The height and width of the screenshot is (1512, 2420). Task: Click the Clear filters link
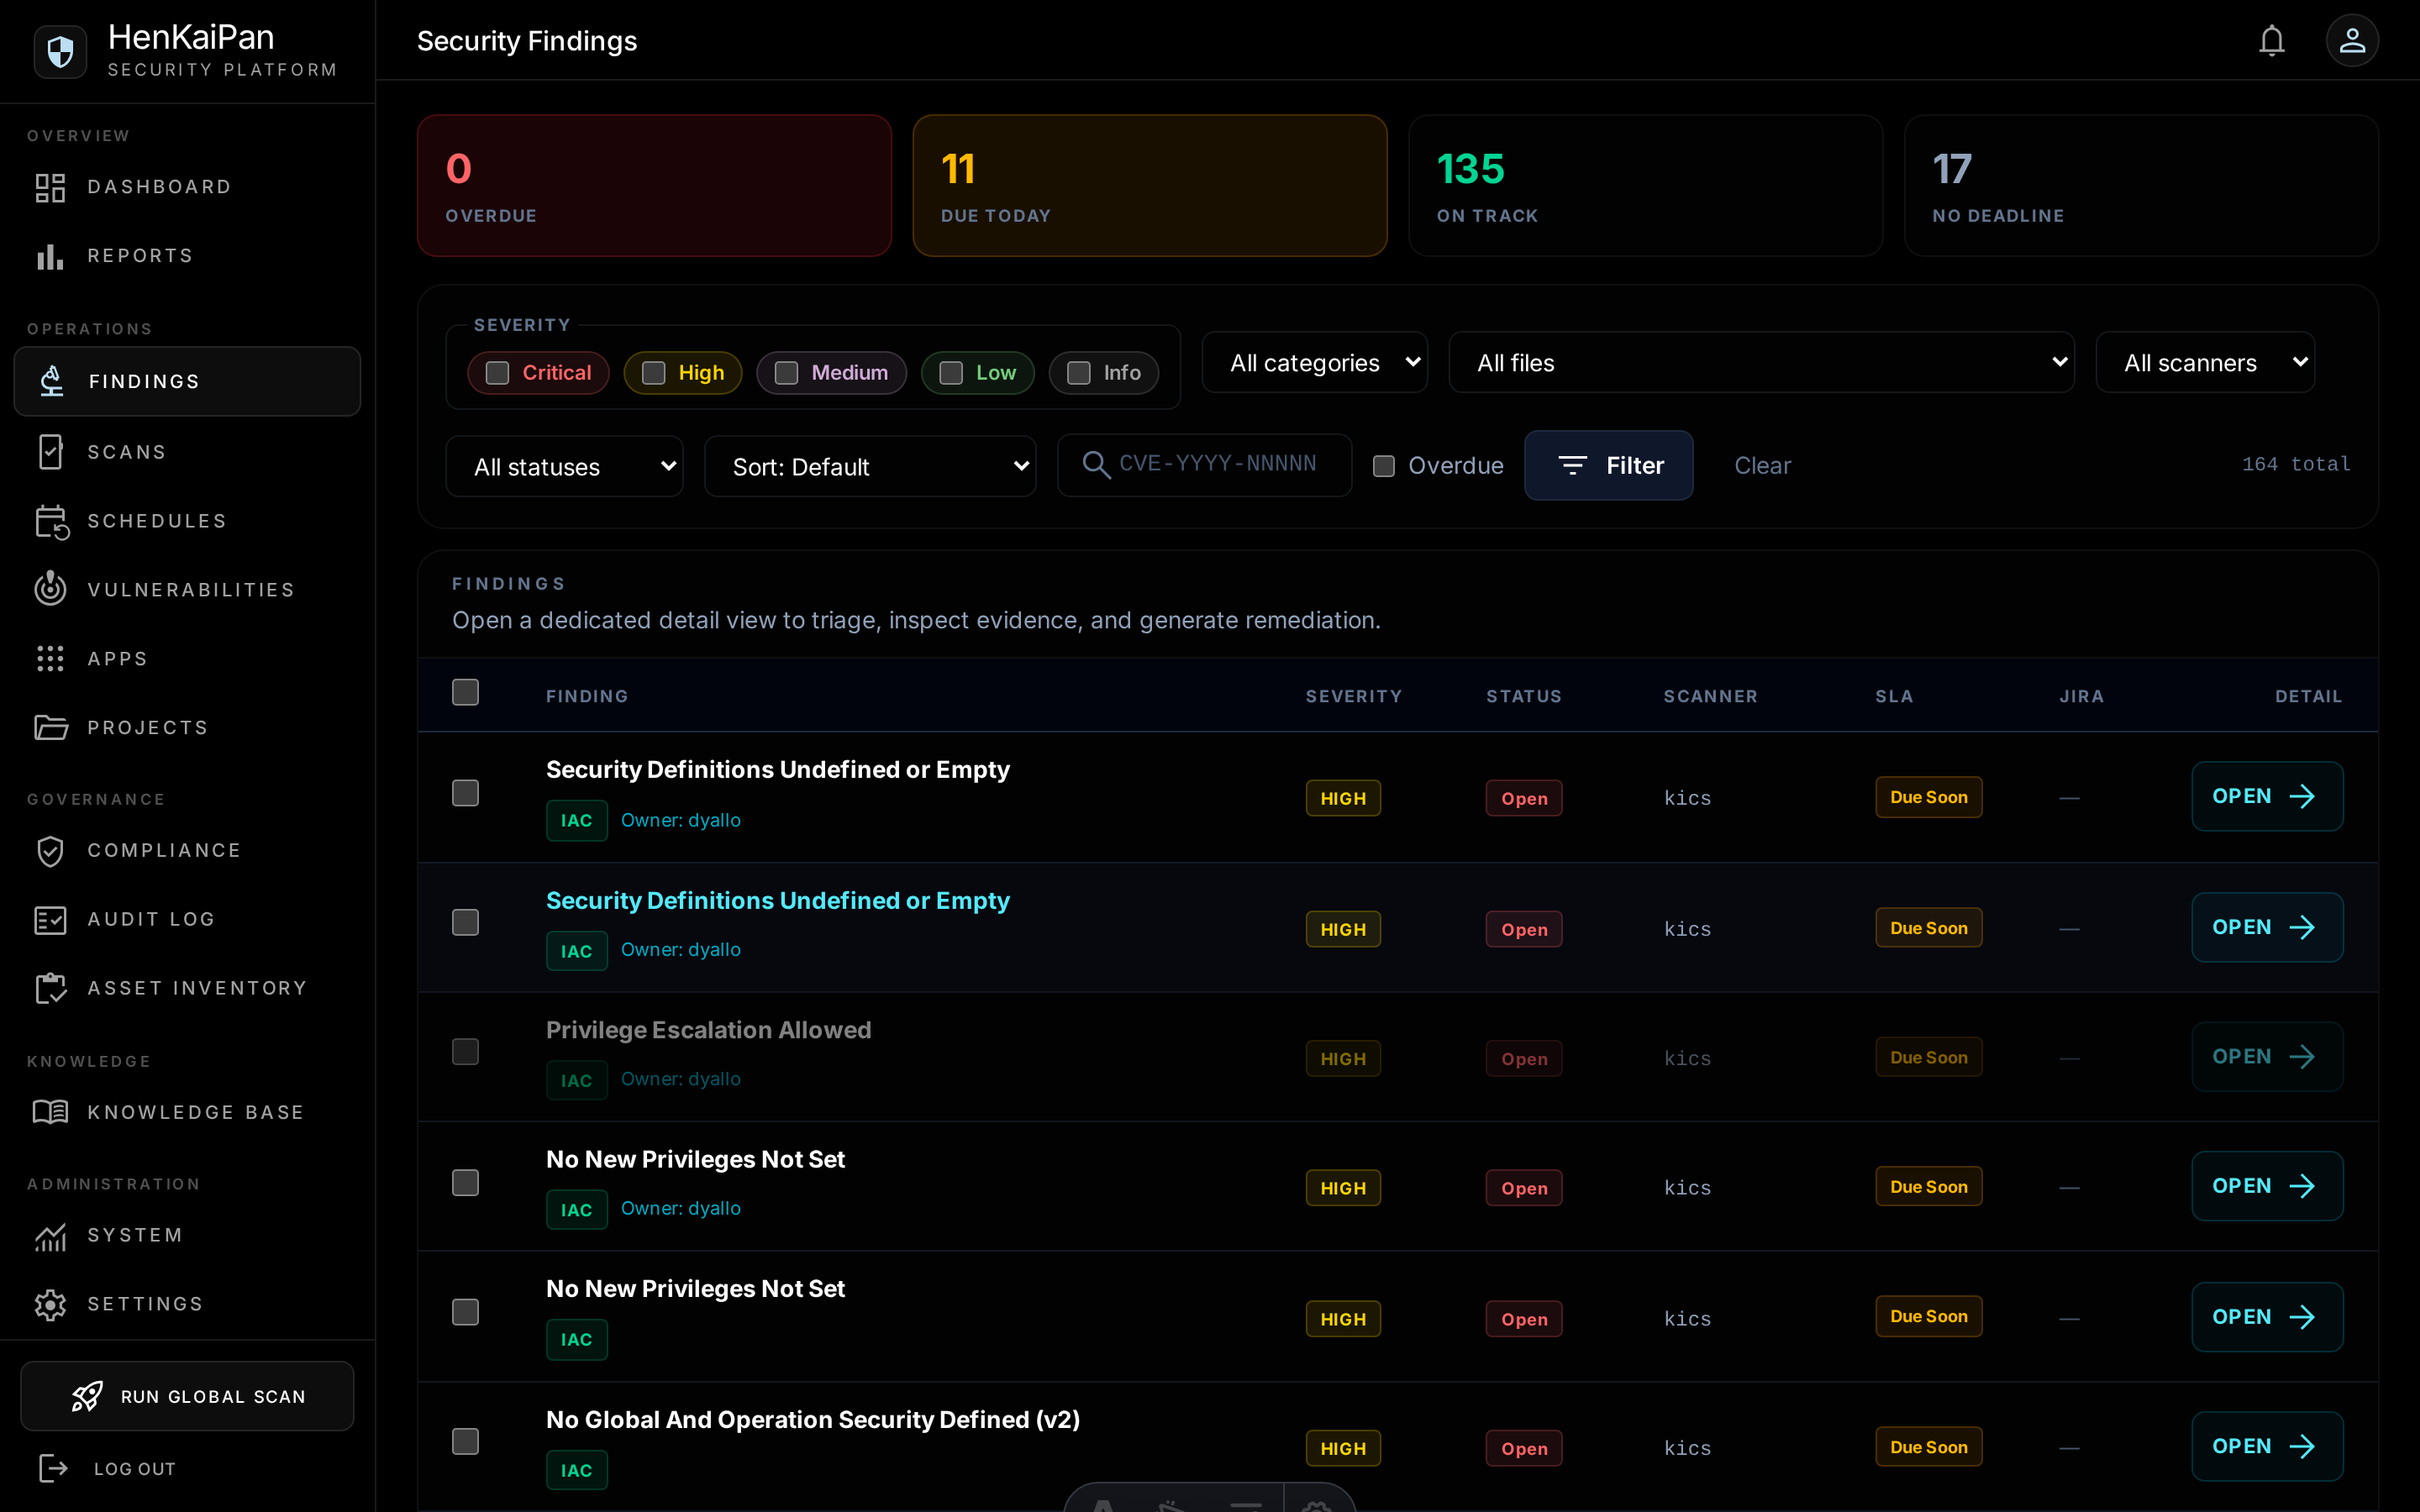[x=1762, y=466]
